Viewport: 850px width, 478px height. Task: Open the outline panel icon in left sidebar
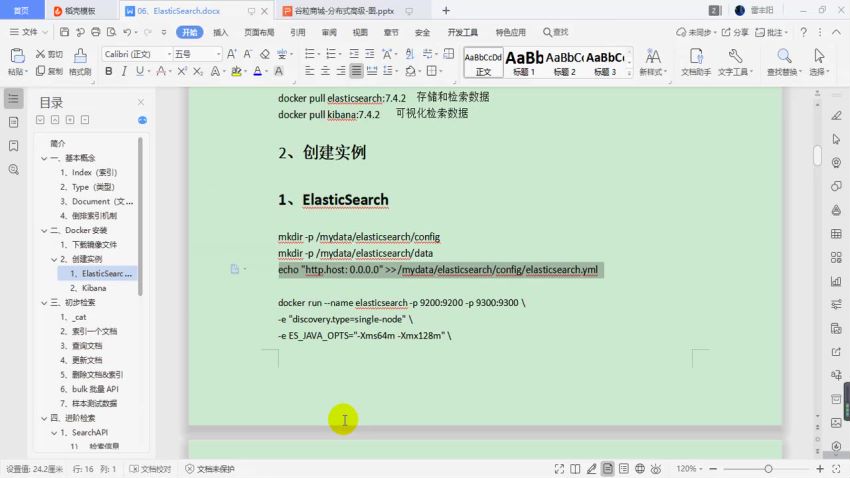pos(14,99)
